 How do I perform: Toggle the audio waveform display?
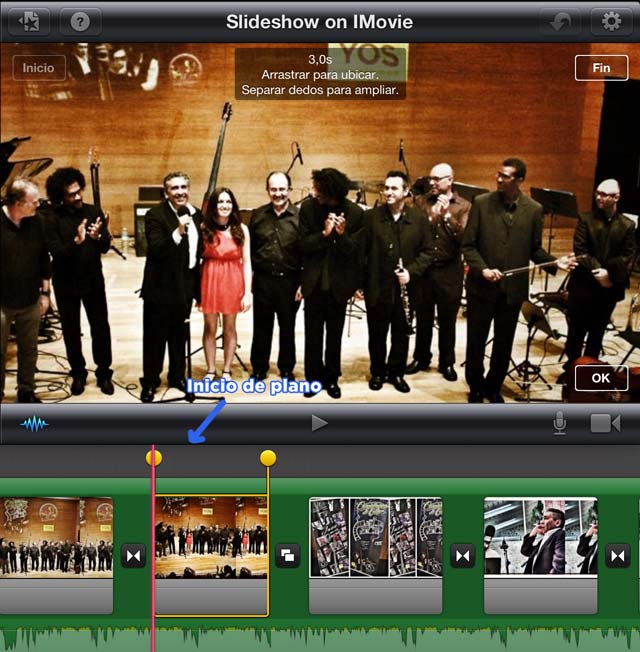(x=34, y=424)
